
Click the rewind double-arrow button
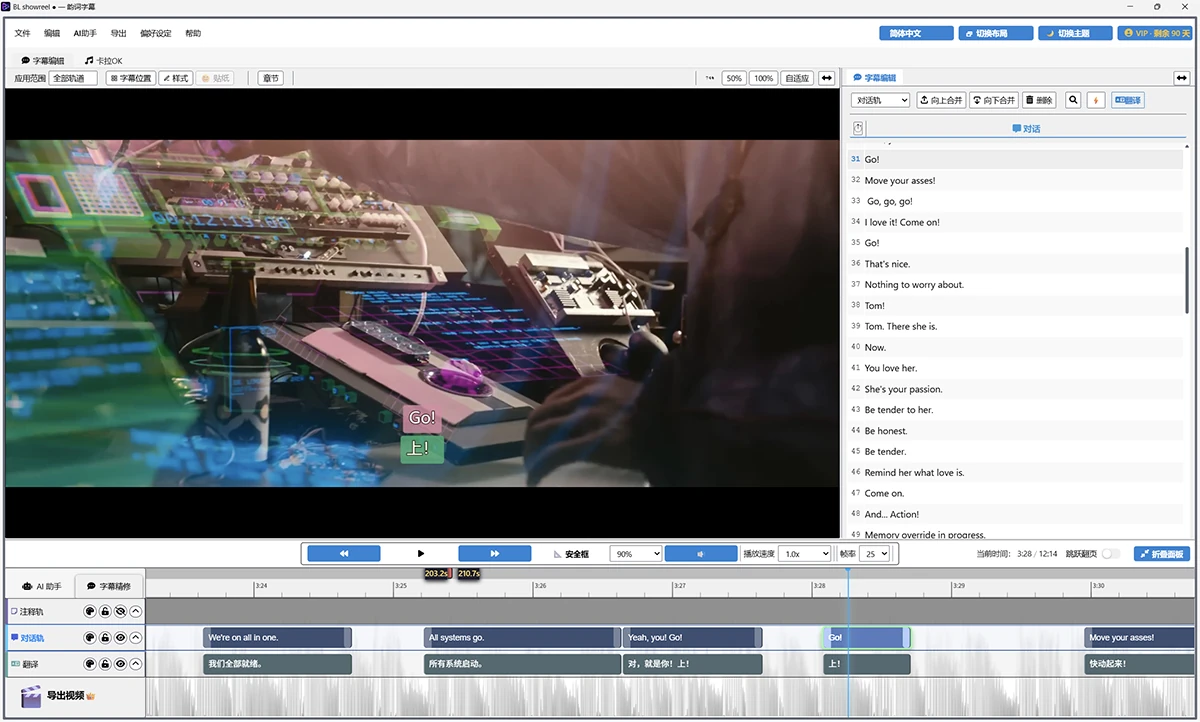click(x=344, y=553)
